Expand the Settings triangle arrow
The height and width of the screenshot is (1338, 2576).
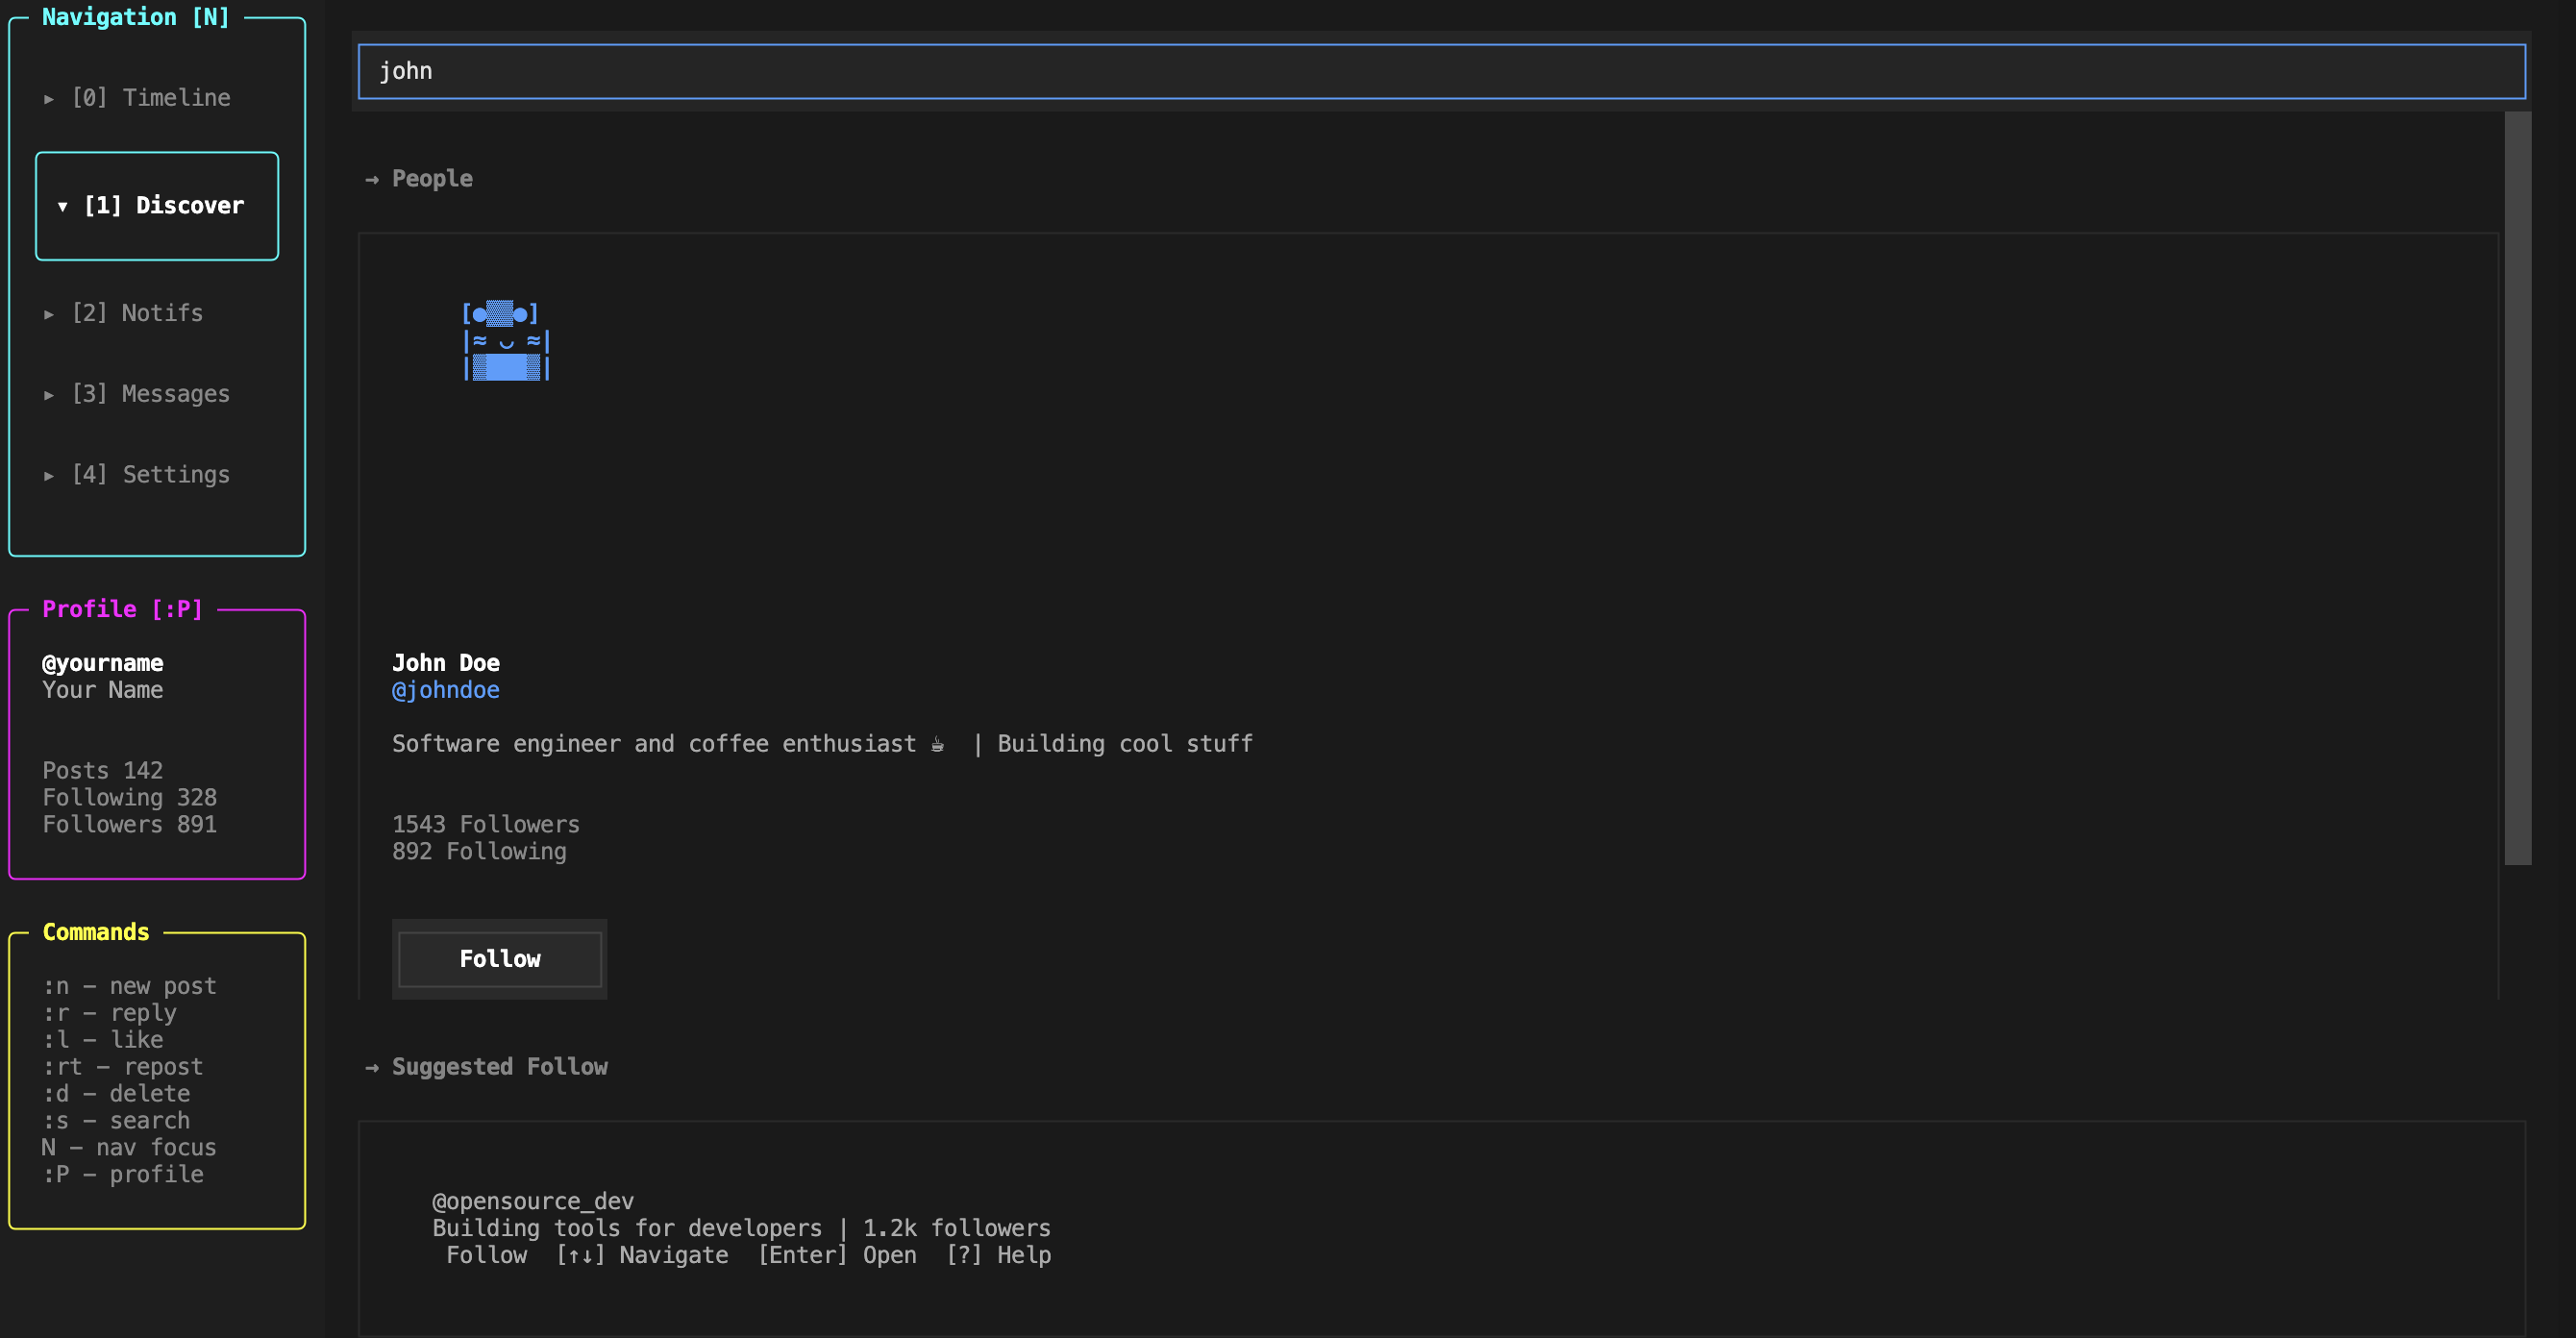coord(49,476)
